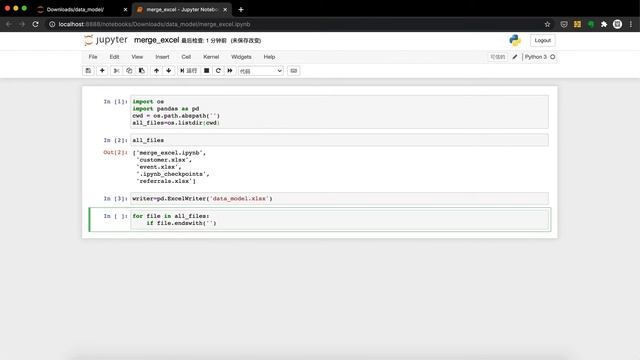Go back in the browser
Image resolution: width=640 pixels, height=360 pixels.
coord(9,24)
